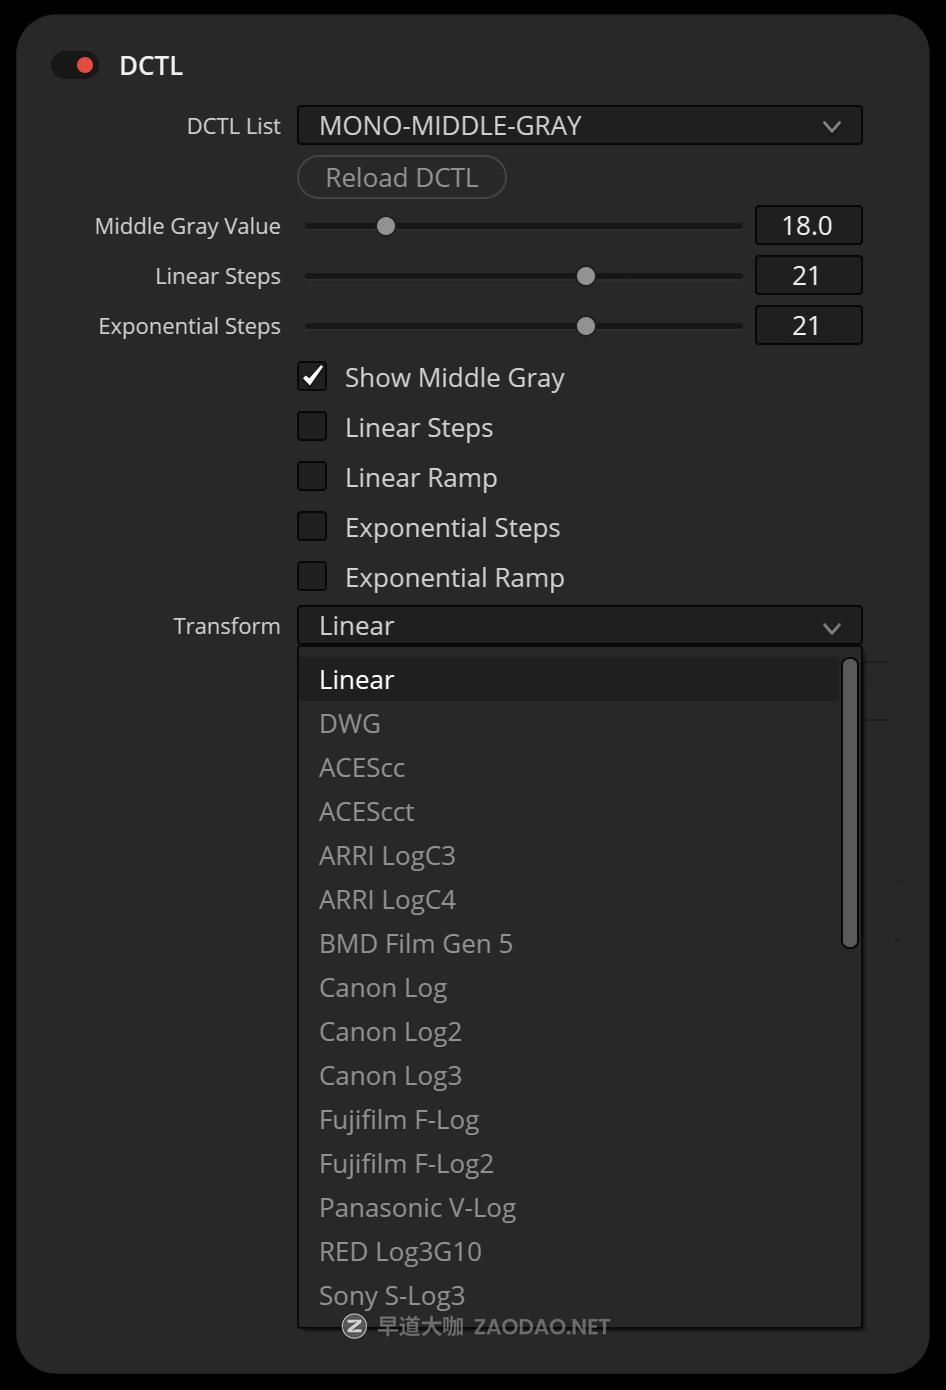Choose ACEScct transform option
Image resolution: width=946 pixels, height=1390 pixels.
(x=366, y=812)
